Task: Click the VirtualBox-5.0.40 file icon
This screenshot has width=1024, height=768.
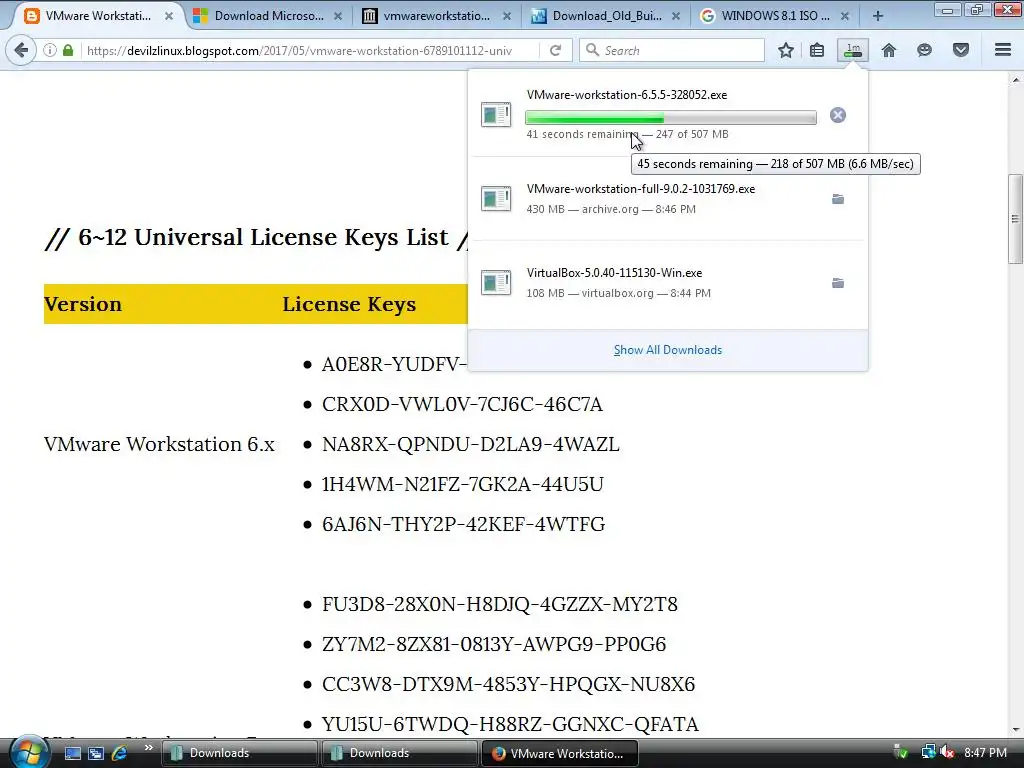Action: pos(496,283)
